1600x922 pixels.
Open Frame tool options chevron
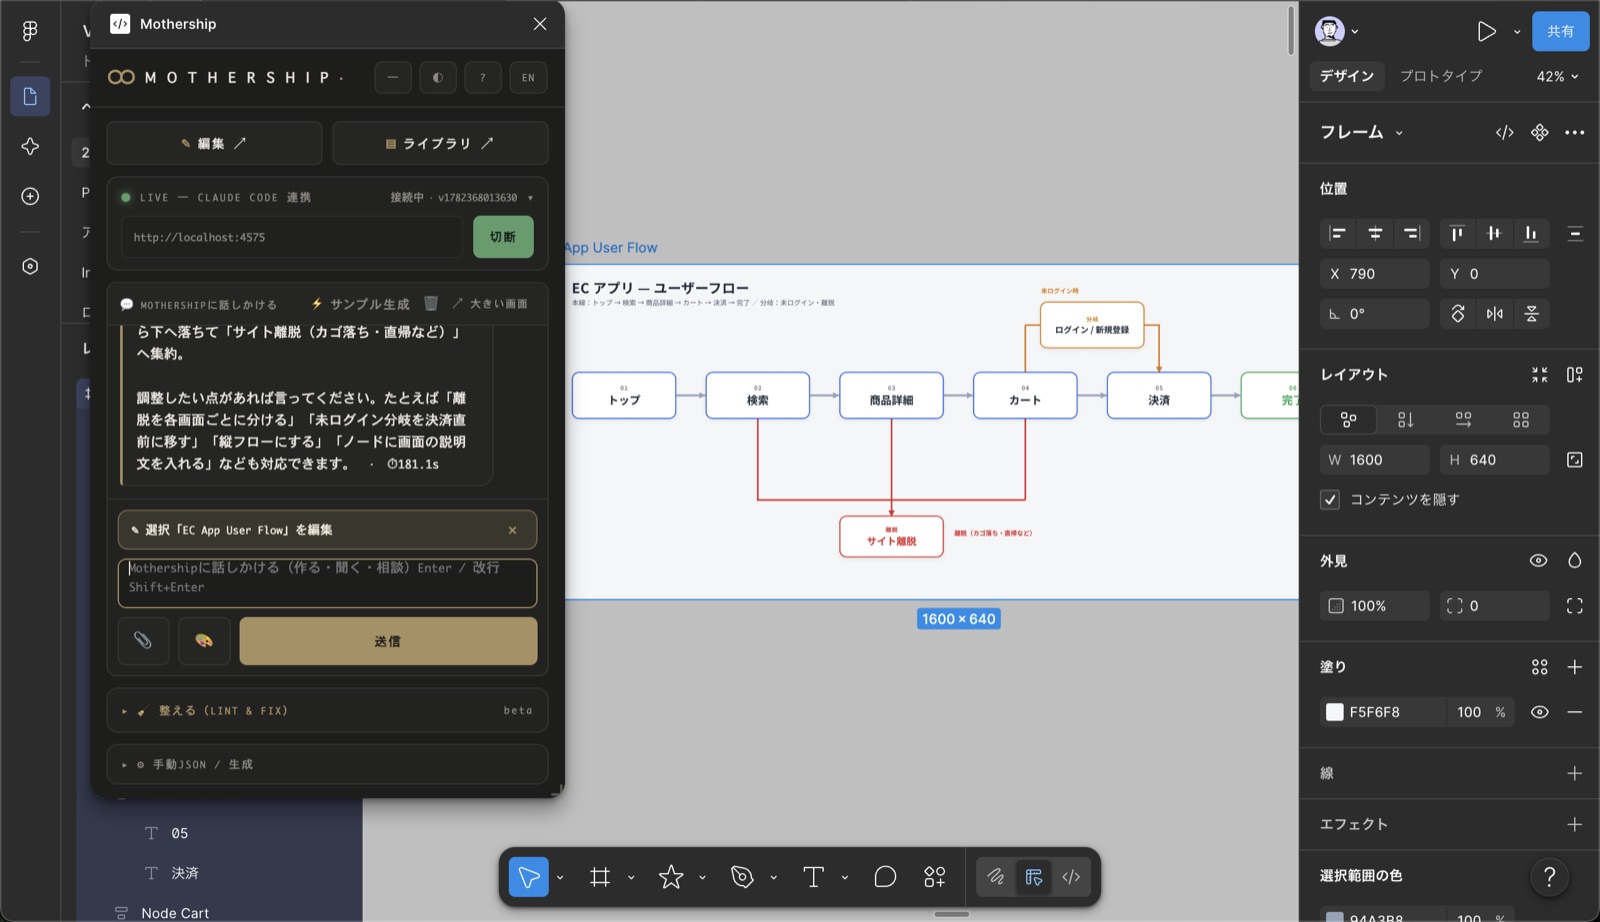coord(631,878)
